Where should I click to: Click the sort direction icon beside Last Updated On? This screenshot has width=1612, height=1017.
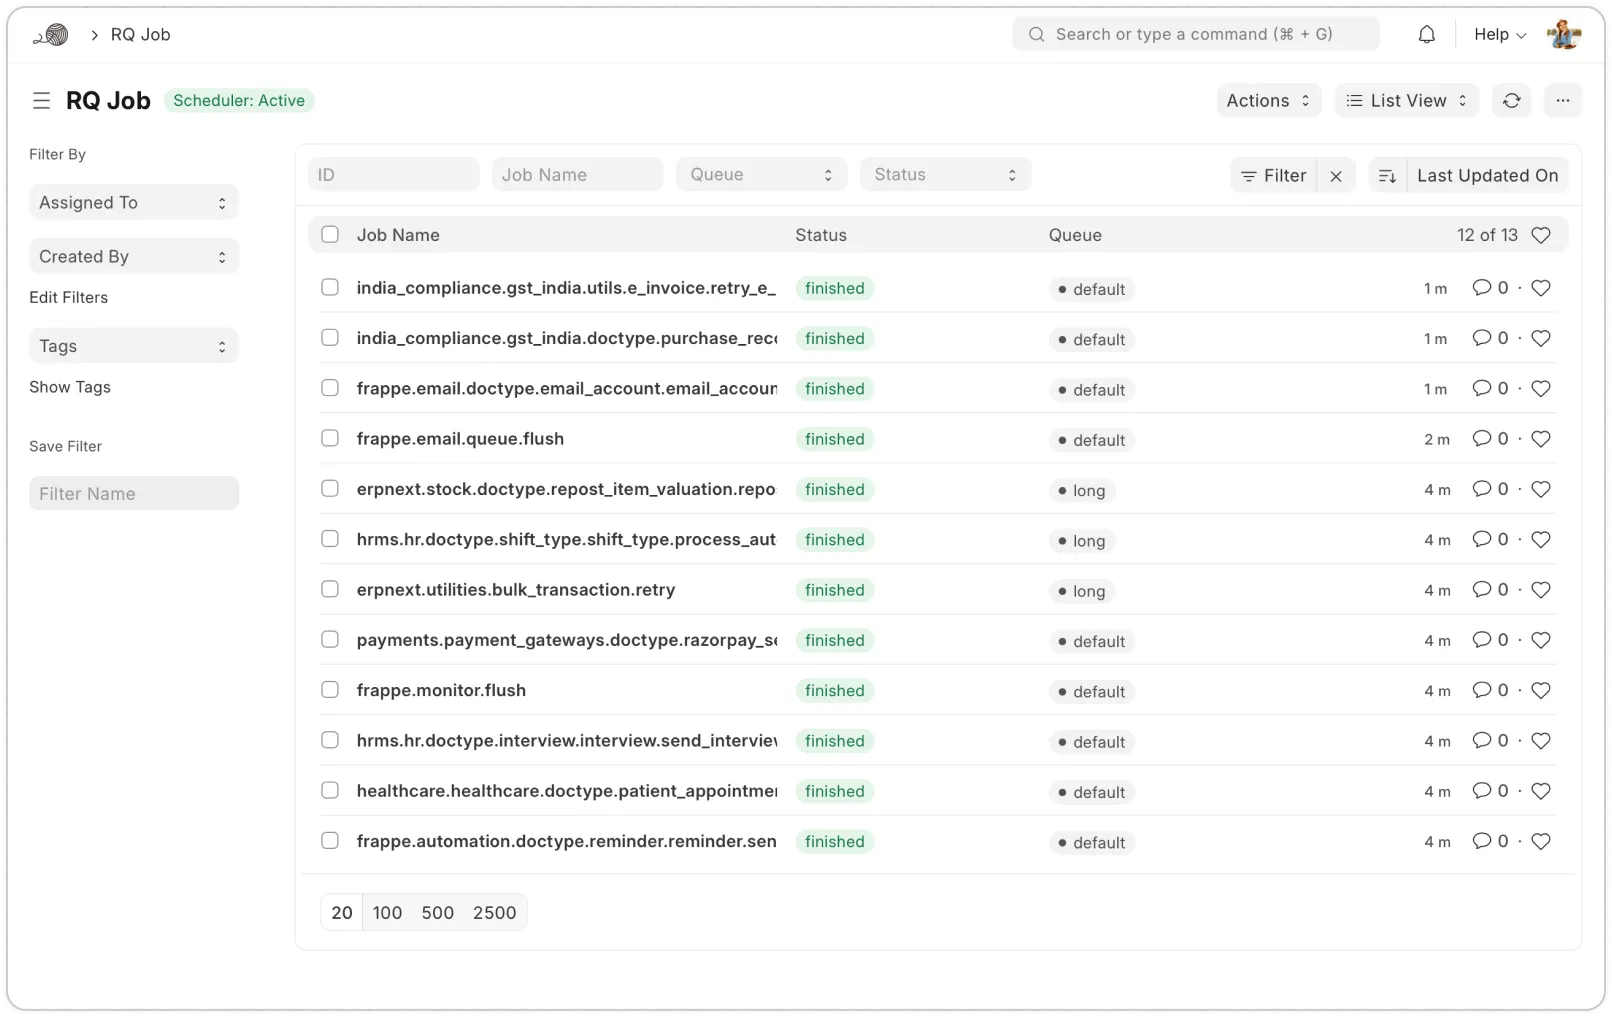pyautogui.click(x=1387, y=175)
